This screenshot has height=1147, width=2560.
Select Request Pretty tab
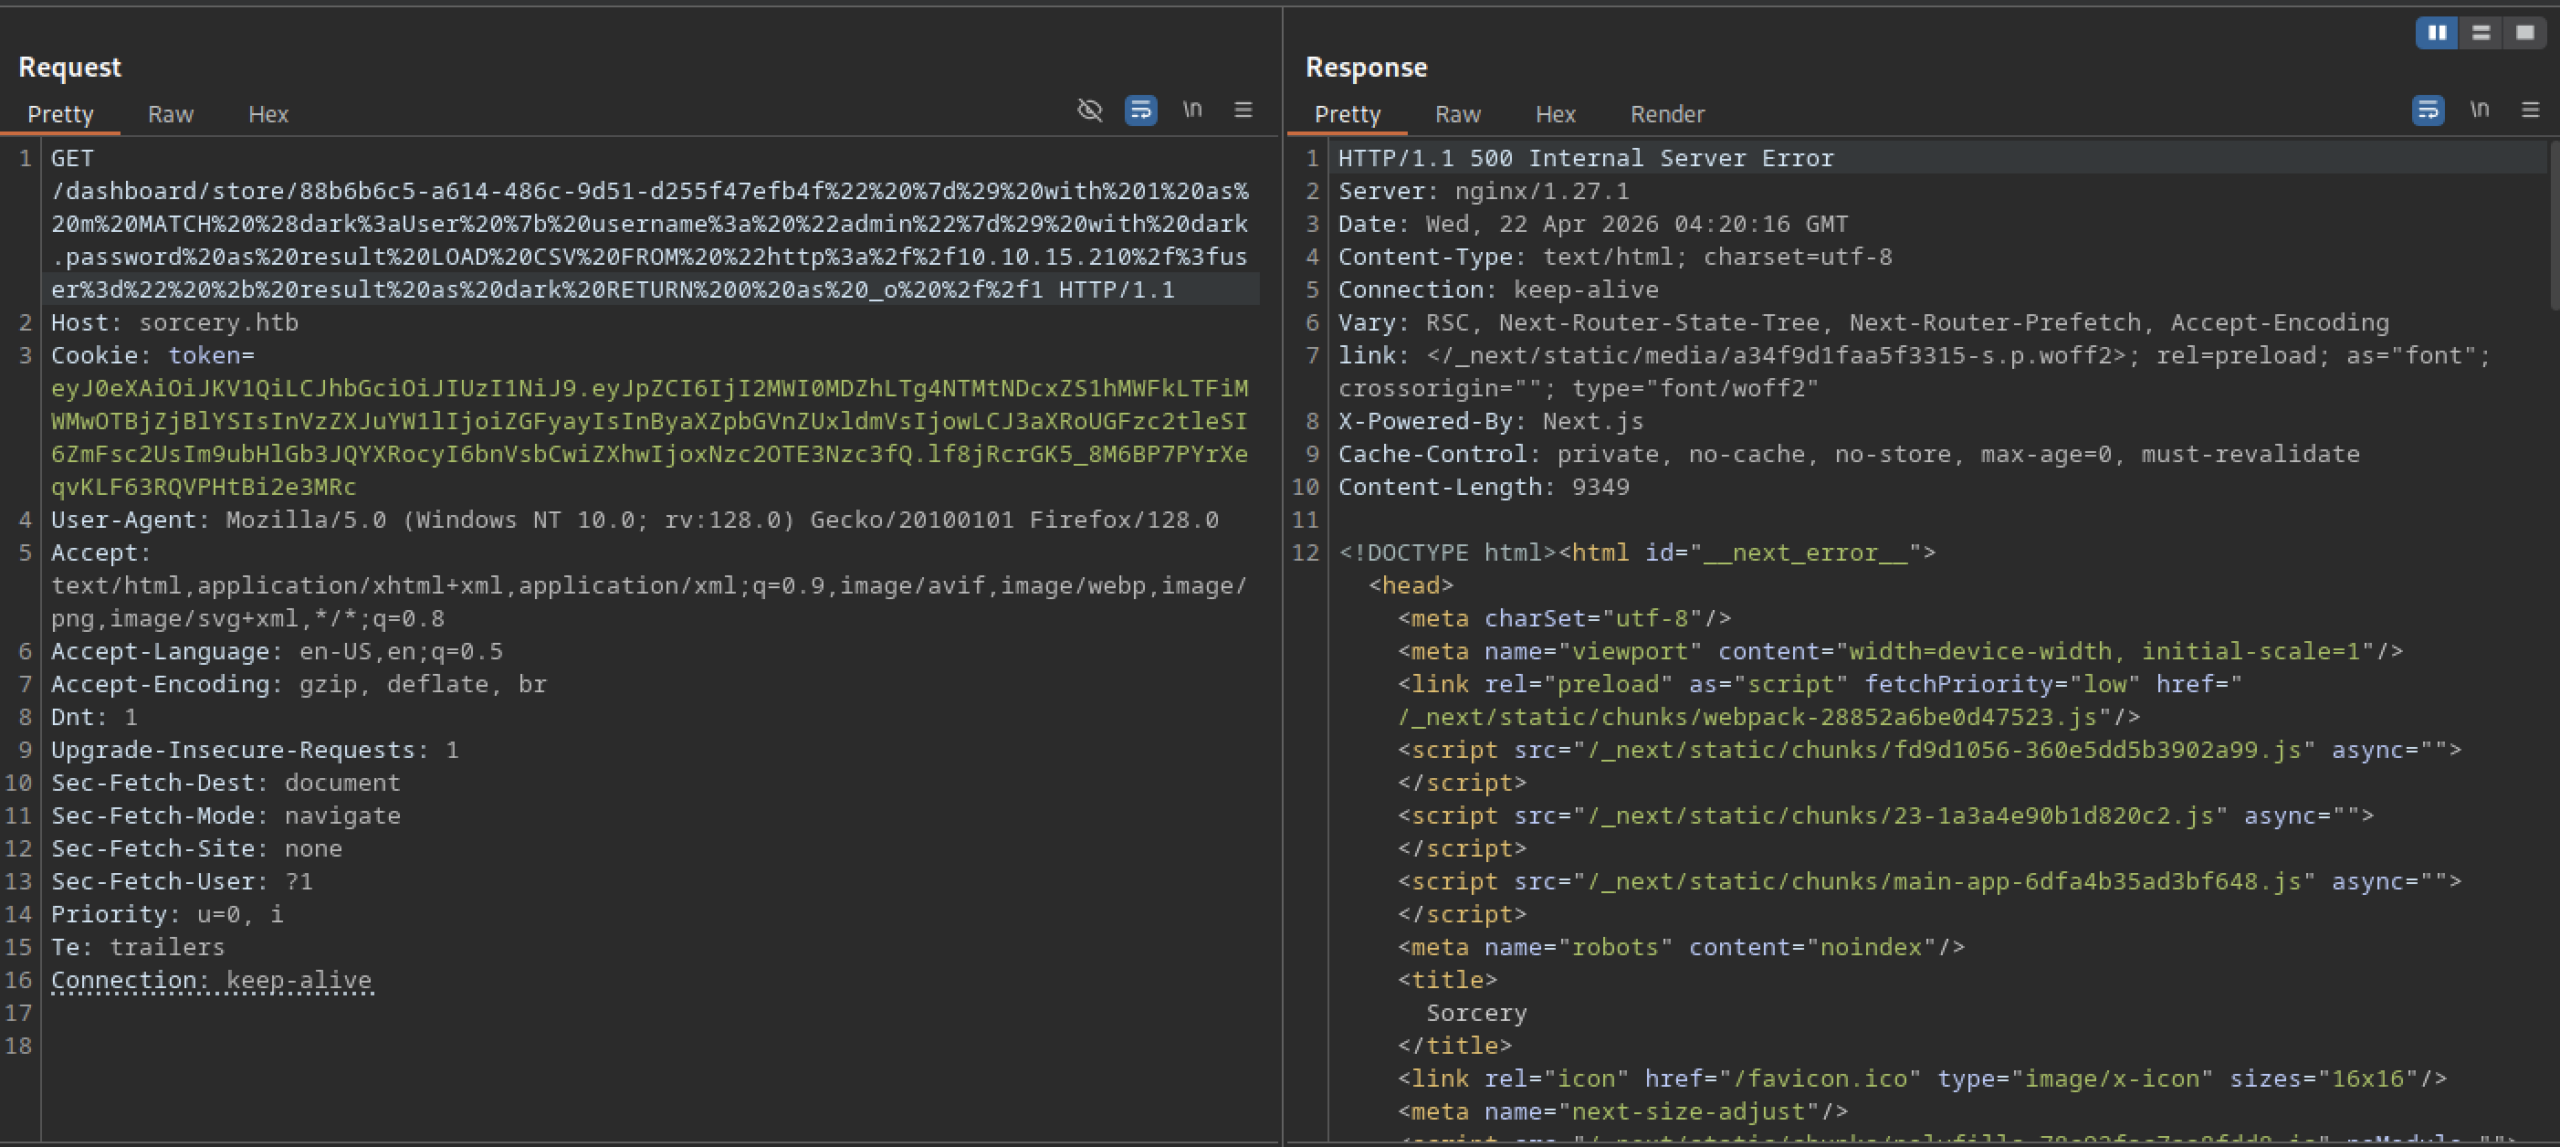coord(60,115)
